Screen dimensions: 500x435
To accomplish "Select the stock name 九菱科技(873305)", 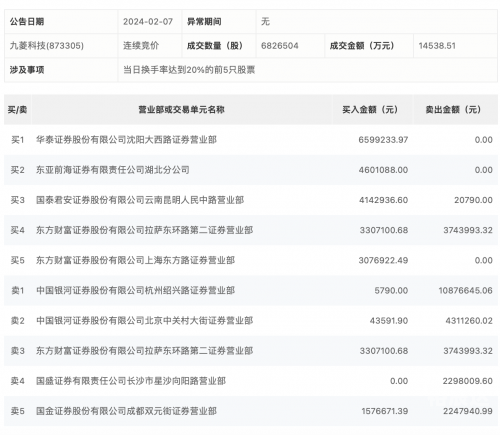I will click(x=47, y=46).
